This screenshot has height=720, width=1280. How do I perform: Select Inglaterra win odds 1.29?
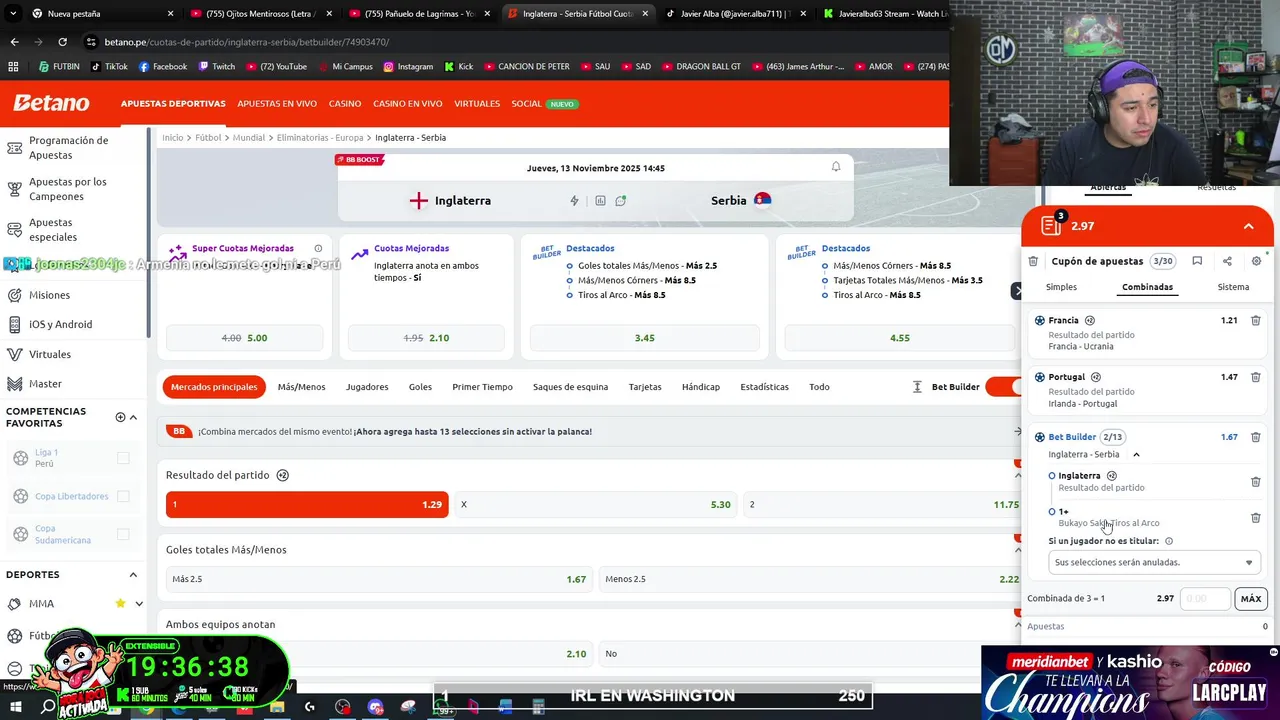coord(307,504)
